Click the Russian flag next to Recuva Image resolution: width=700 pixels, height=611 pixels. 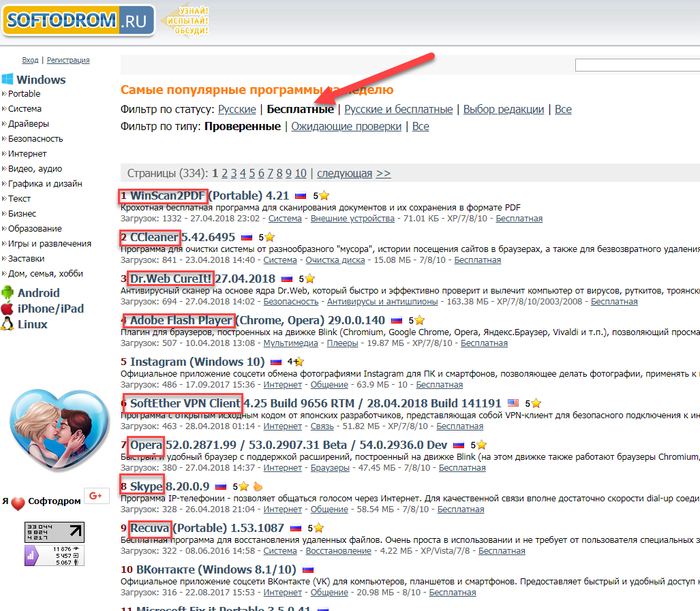coord(296,528)
